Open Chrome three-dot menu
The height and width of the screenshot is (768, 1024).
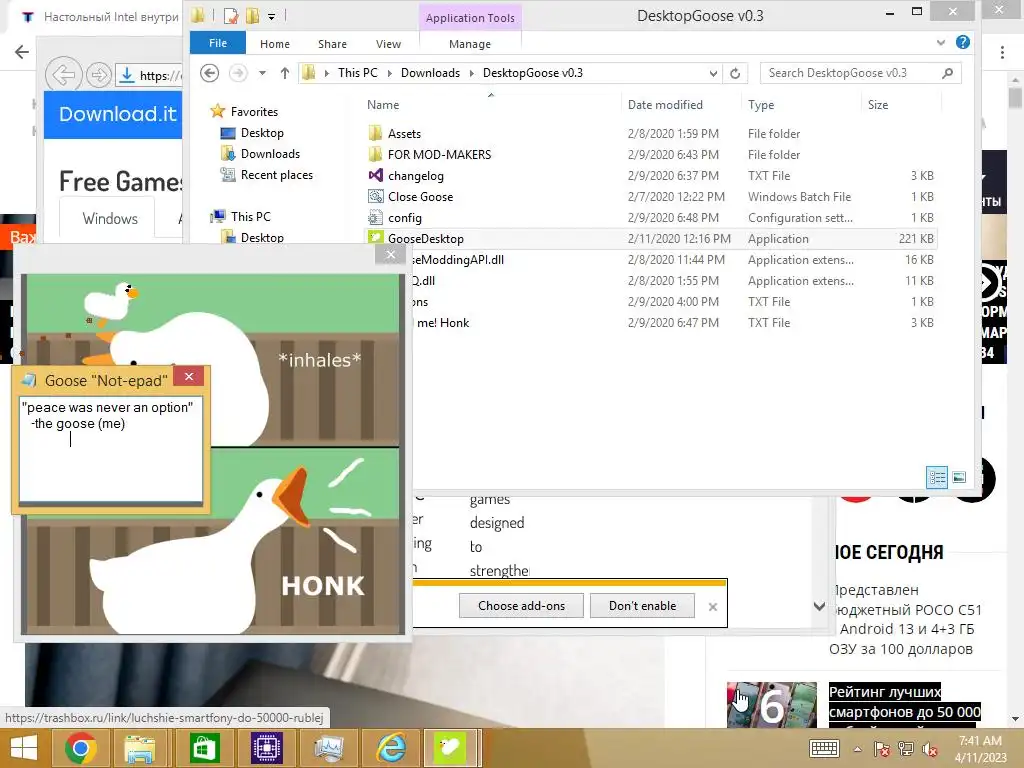click(x=1002, y=52)
